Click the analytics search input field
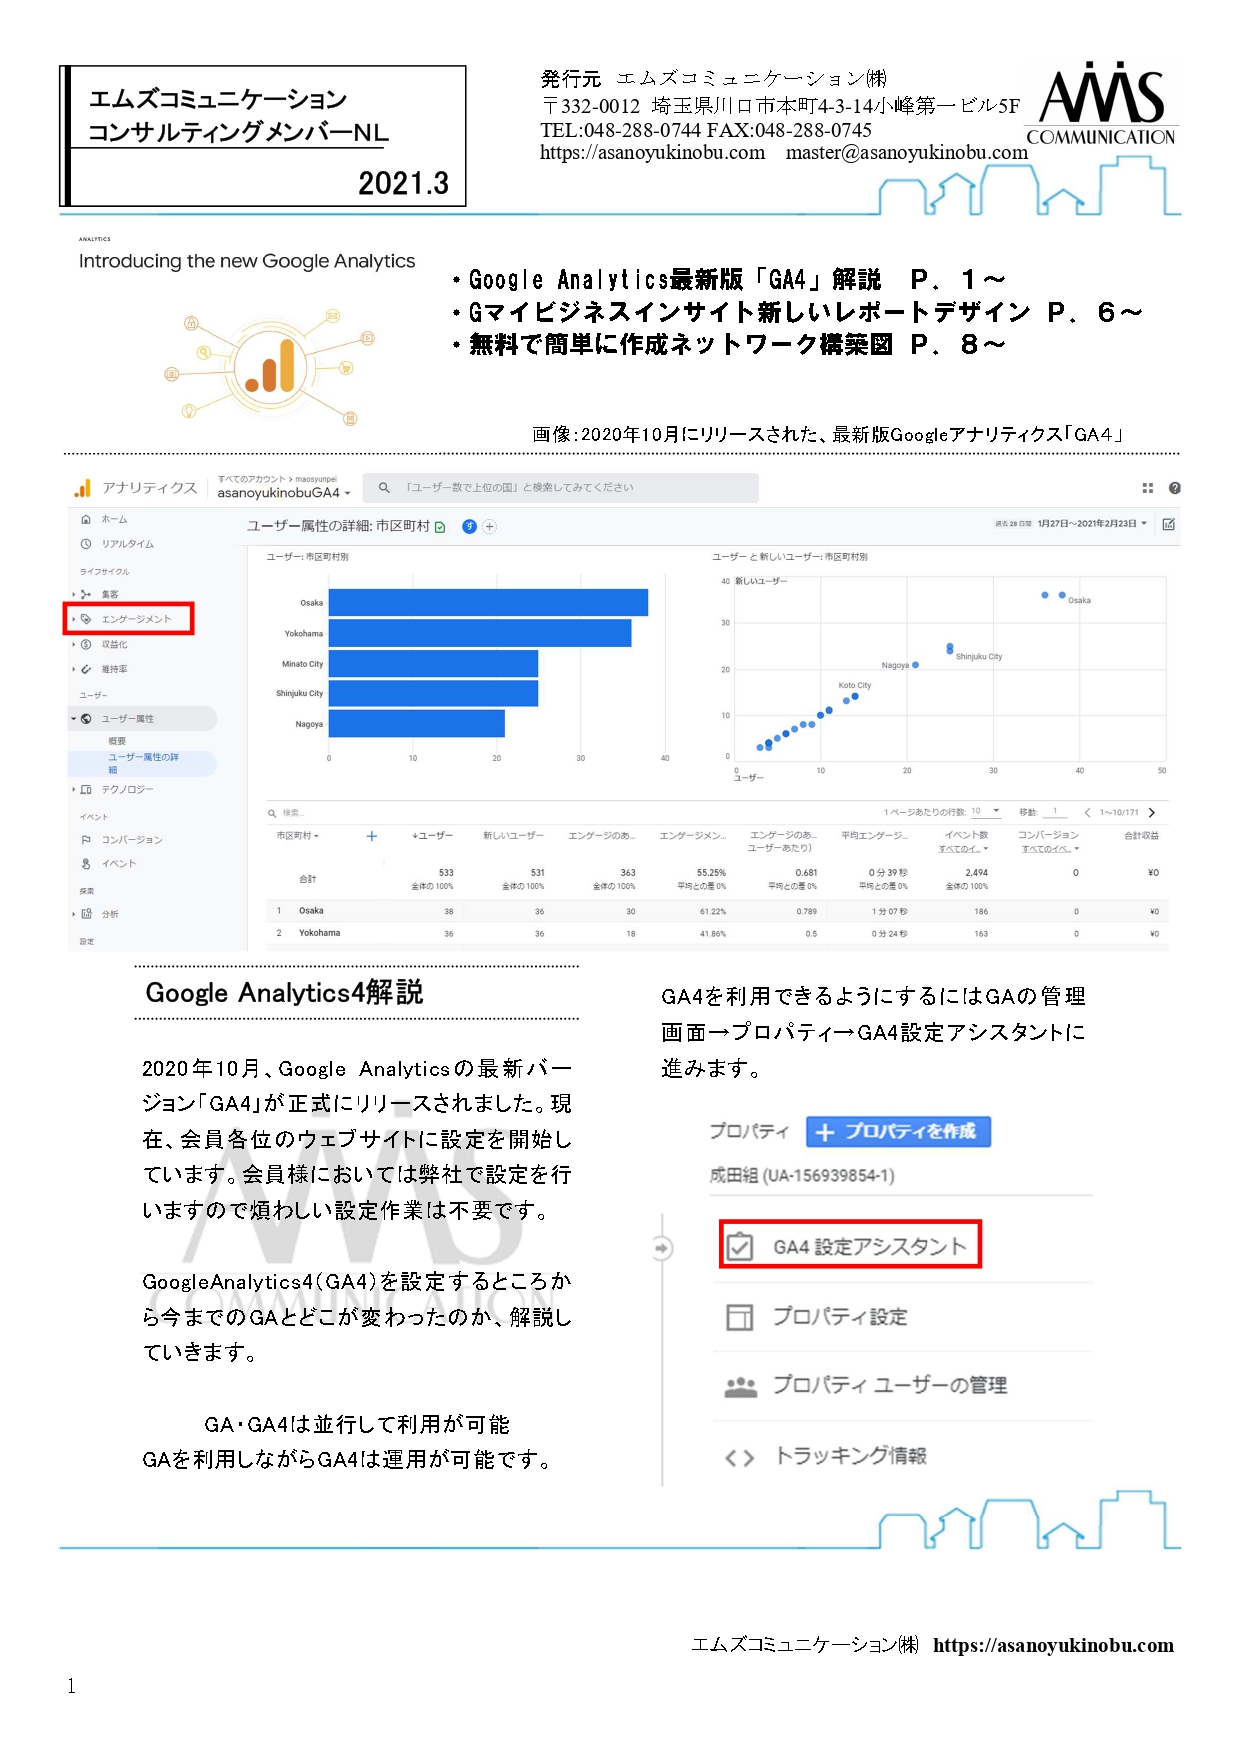The image size is (1240, 1755). click(560, 488)
